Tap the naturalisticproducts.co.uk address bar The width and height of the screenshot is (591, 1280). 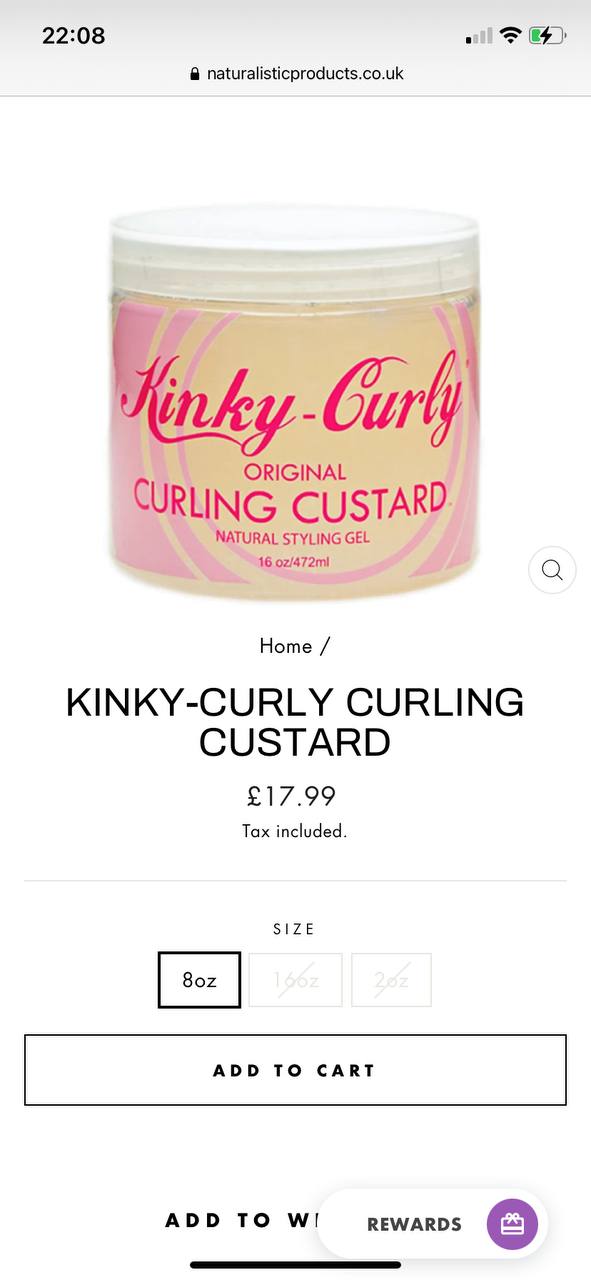(296, 74)
